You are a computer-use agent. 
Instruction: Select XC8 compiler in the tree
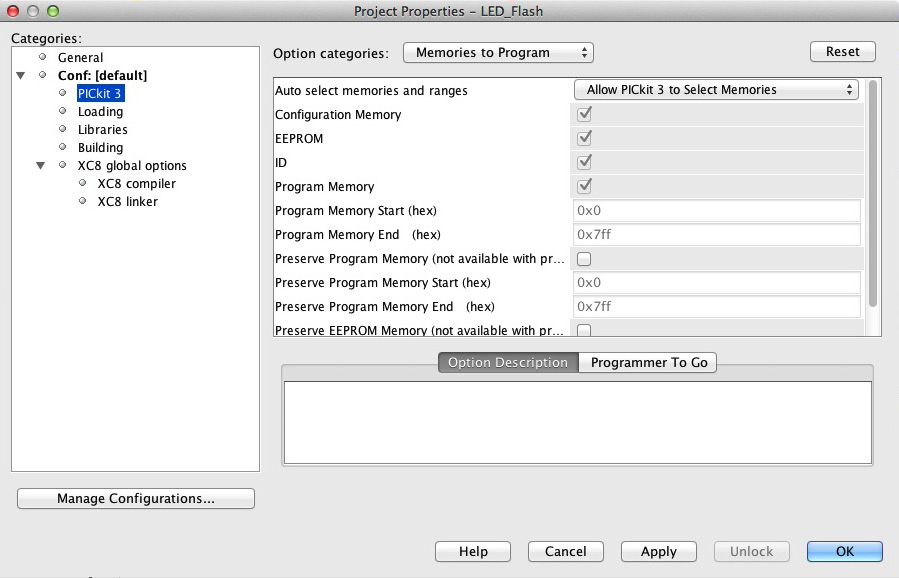(x=136, y=184)
